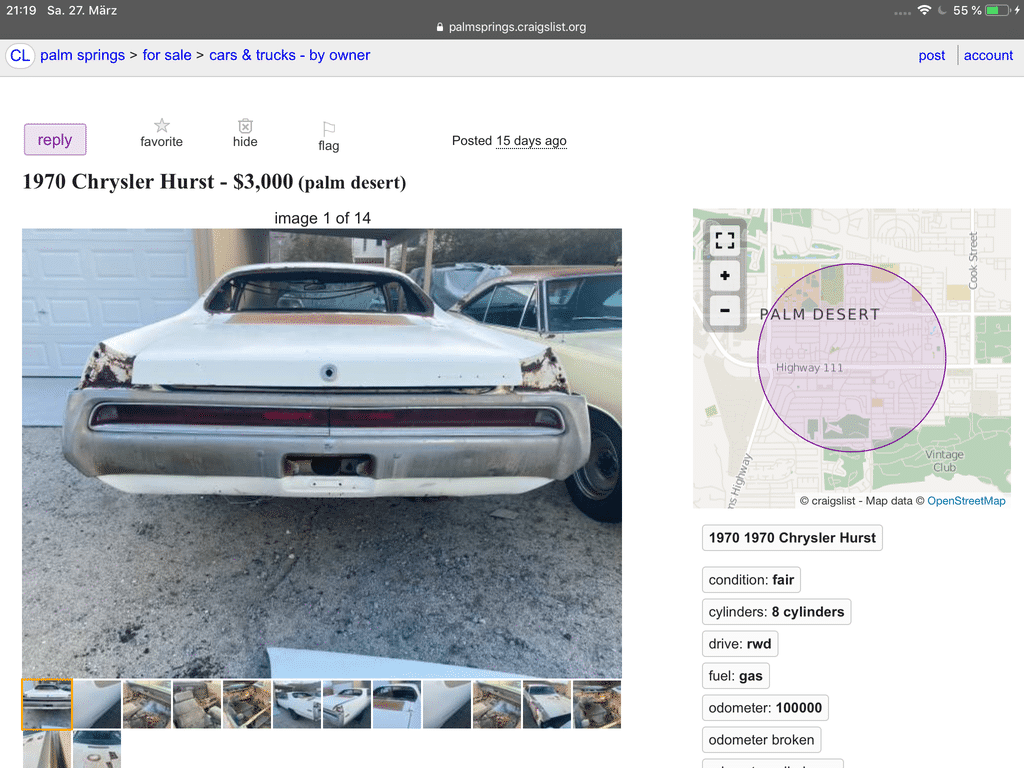Tap the '15 days ago' posted date

click(x=531, y=141)
